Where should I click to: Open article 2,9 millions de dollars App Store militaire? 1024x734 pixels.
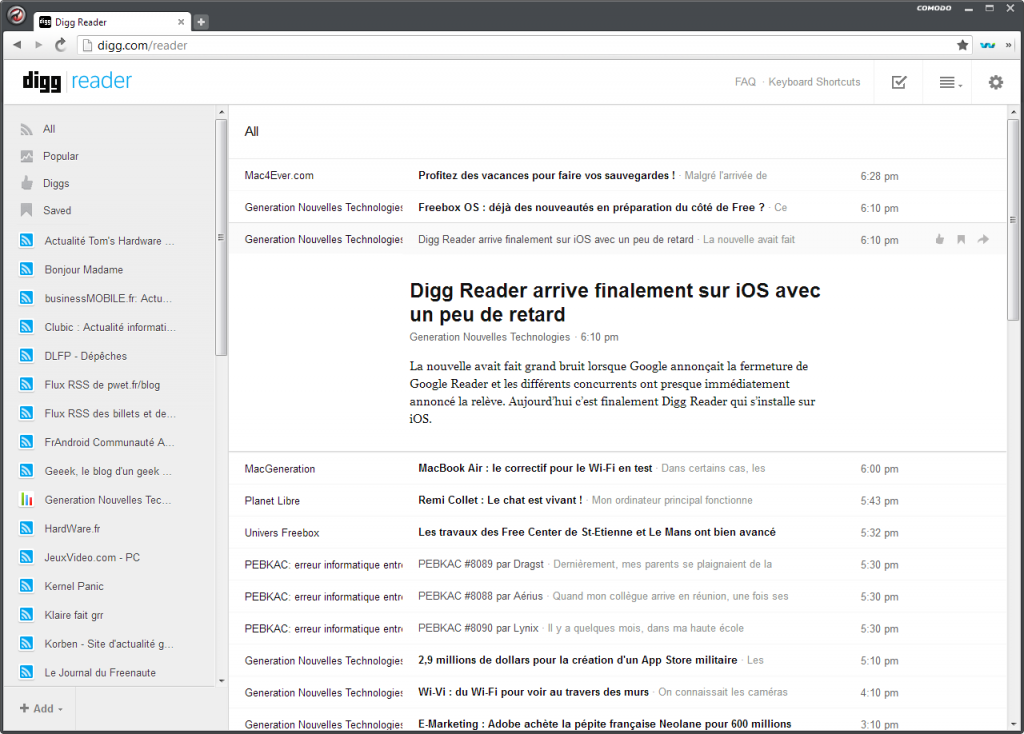577,660
